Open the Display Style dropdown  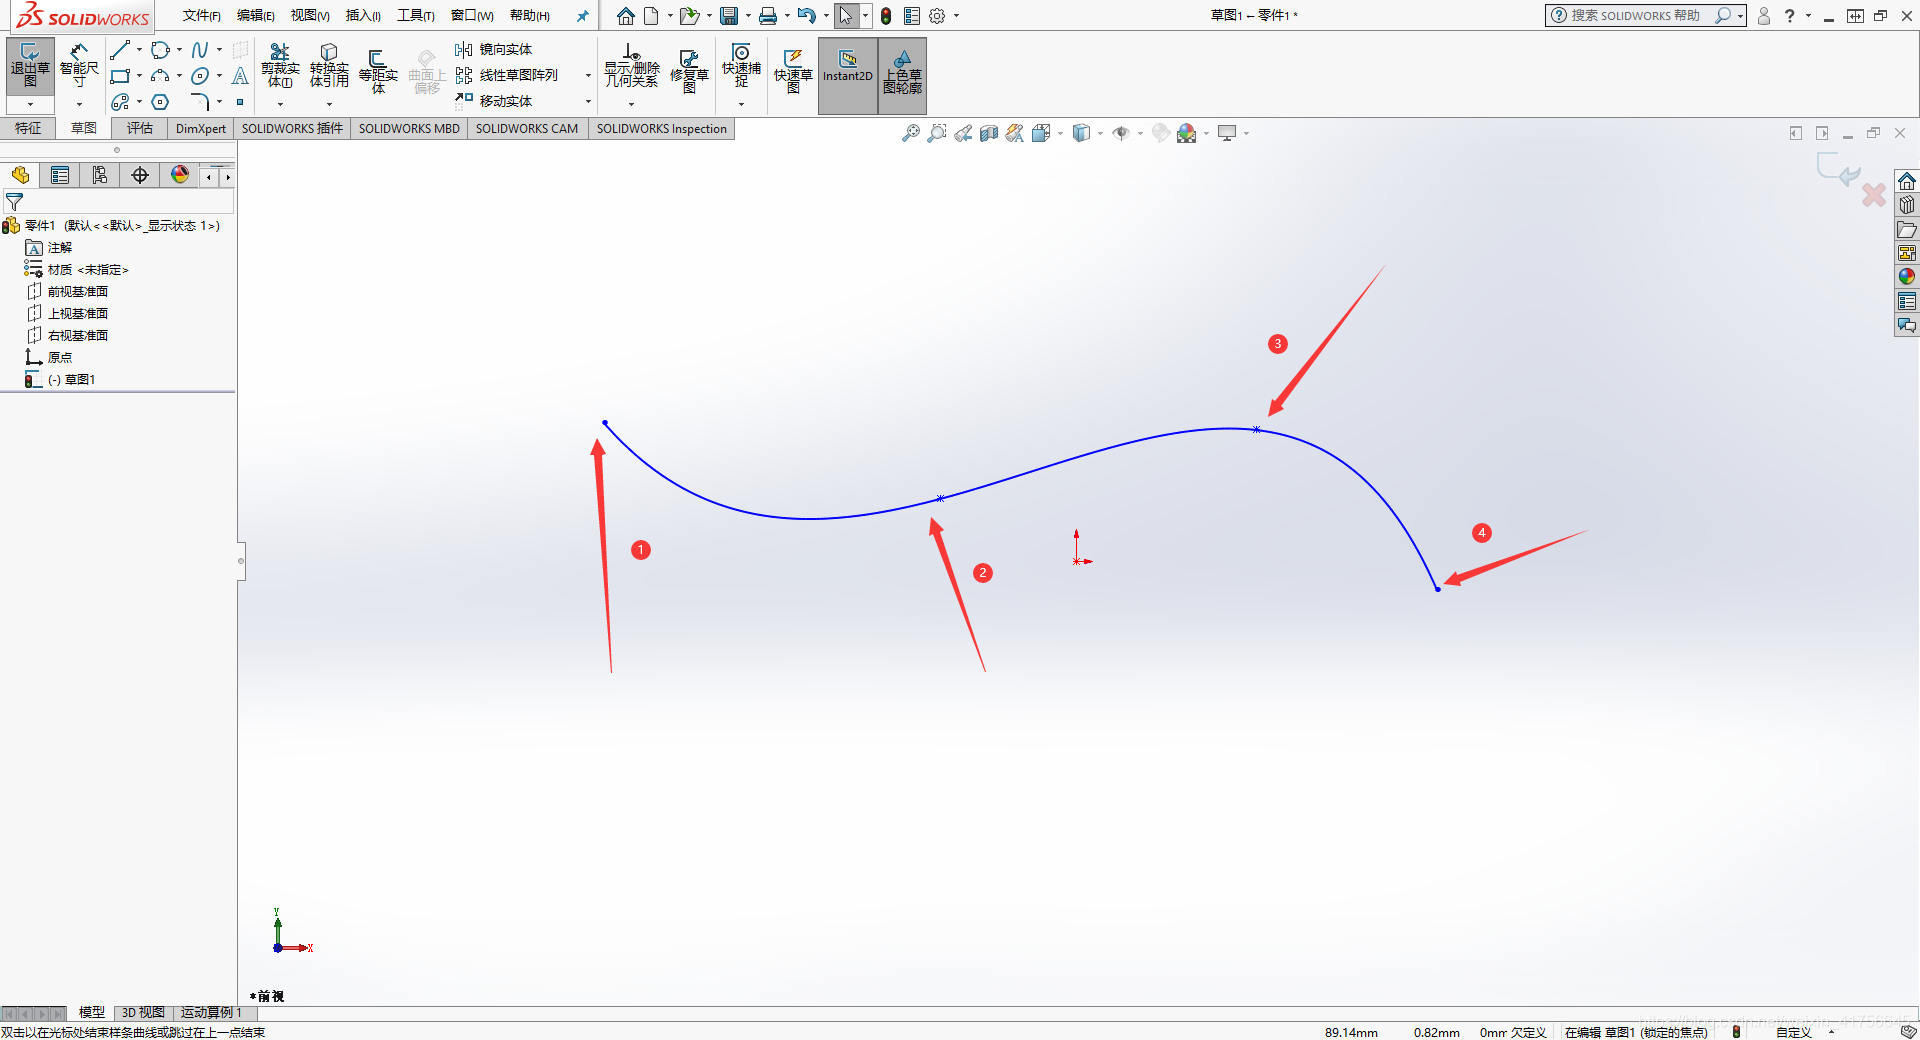1100,133
